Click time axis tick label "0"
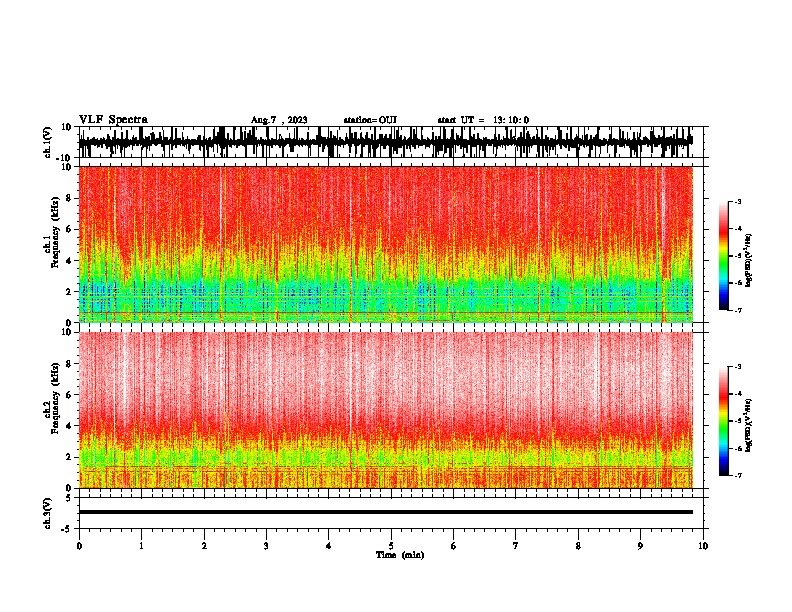792x612 pixels. (79, 546)
